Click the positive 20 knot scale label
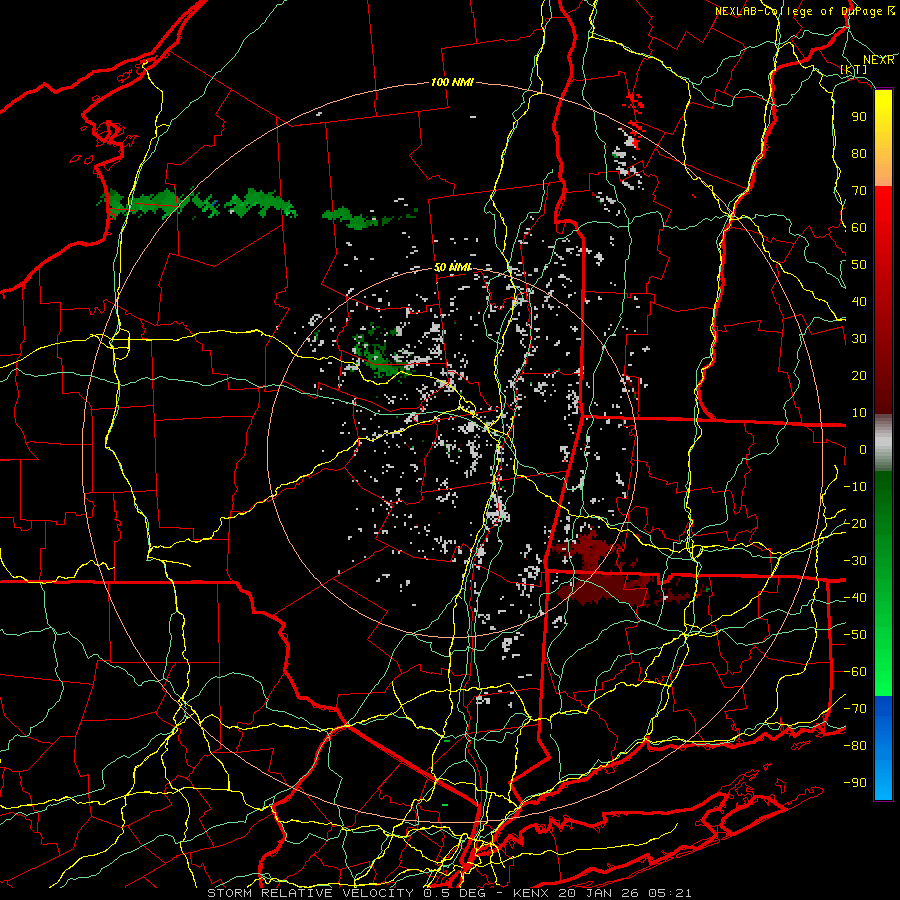This screenshot has width=900, height=900. (x=859, y=375)
